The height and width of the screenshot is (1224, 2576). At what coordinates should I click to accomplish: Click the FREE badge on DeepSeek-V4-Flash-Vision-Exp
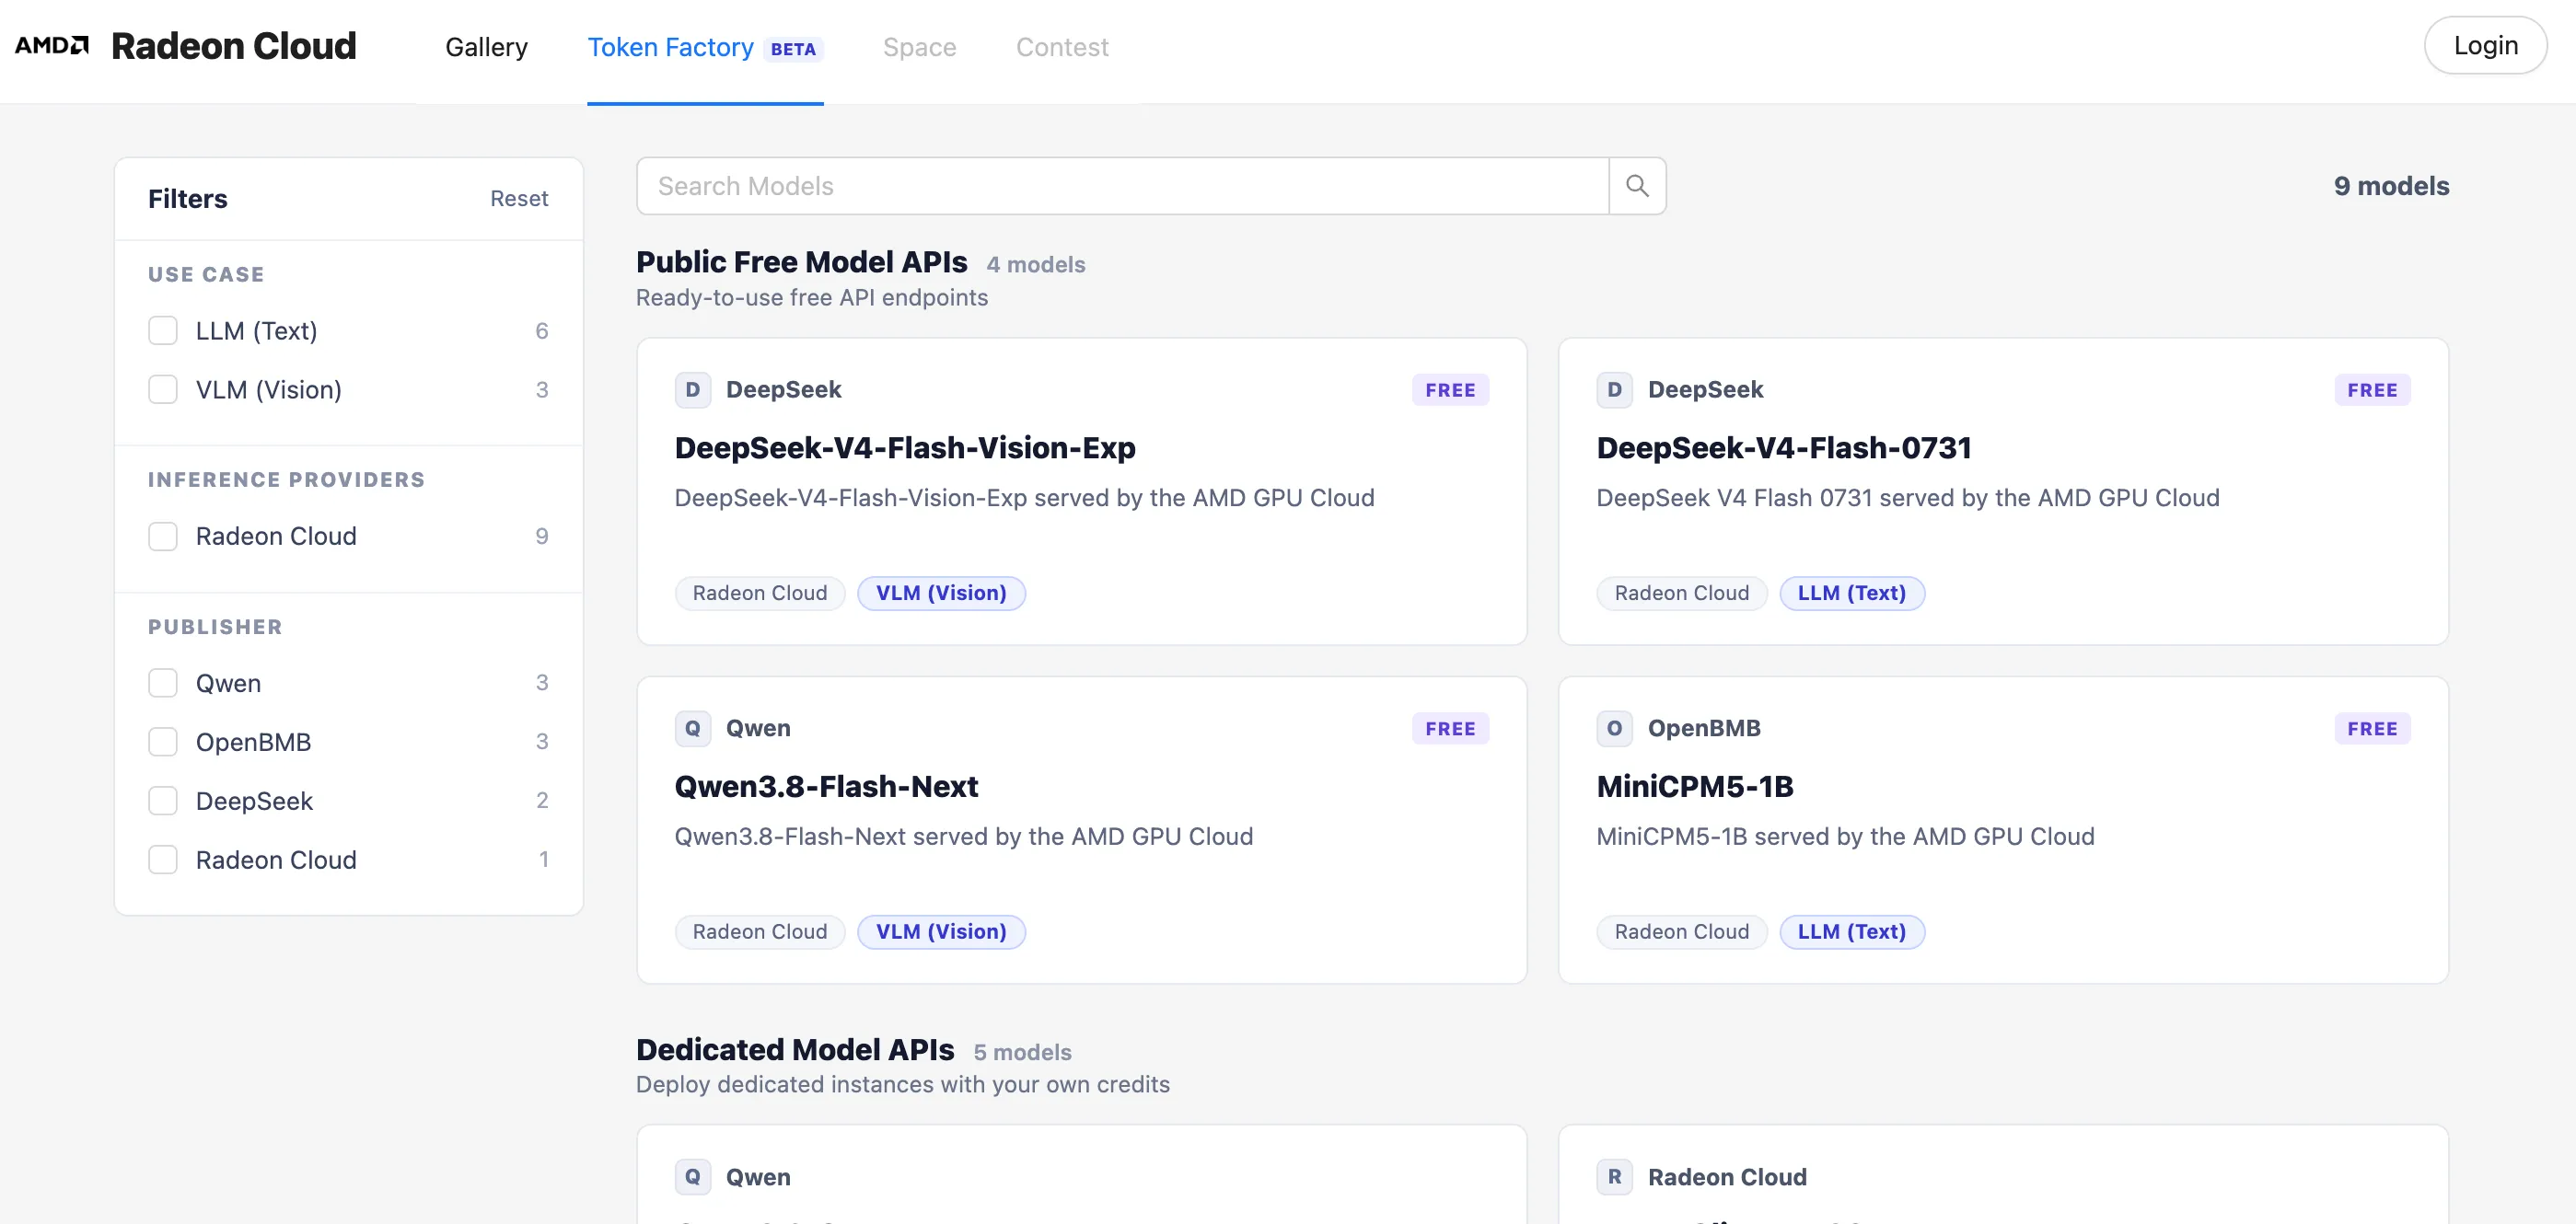tap(1450, 390)
